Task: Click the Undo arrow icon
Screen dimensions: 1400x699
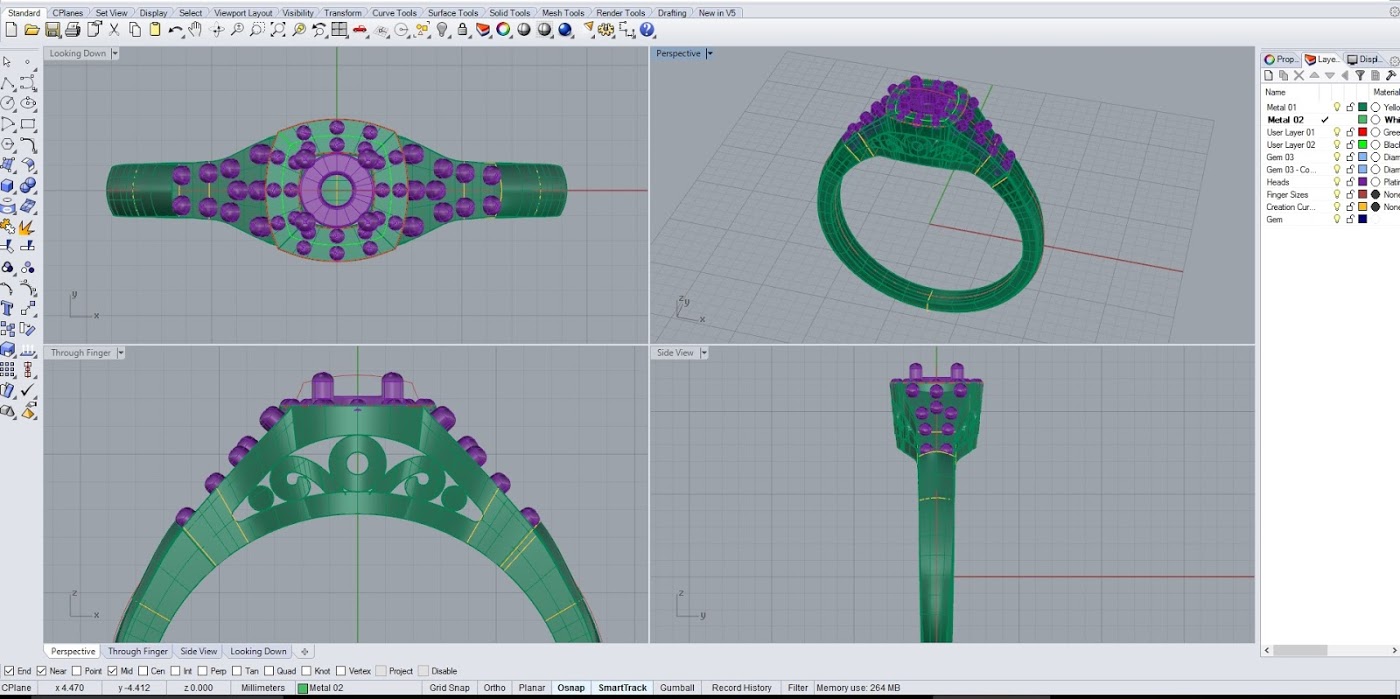Action: click(175, 30)
